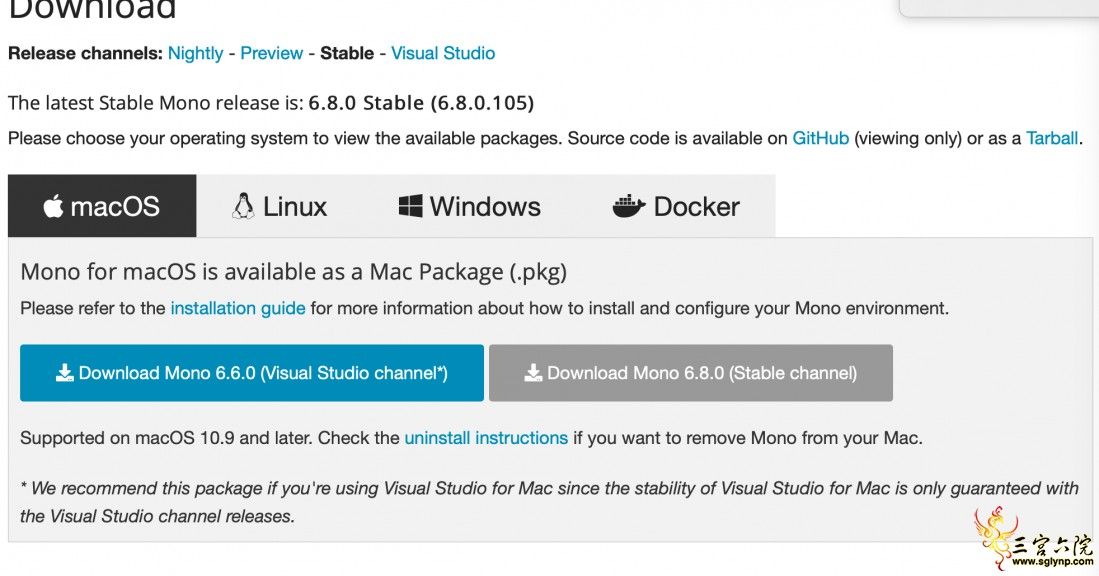Click the 'Release channels:' label
This screenshot has width=1099, height=576.
86,53
